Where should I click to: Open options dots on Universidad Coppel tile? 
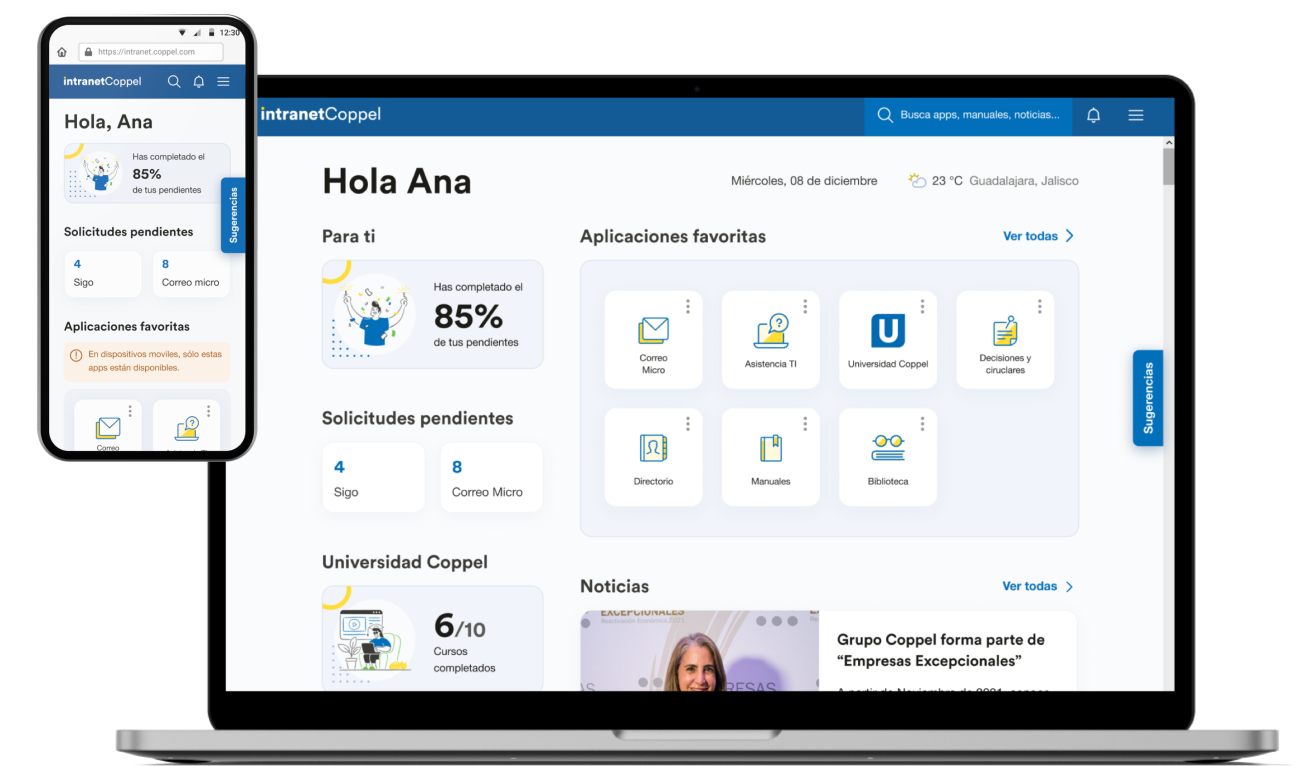pyautogui.click(x=922, y=306)
